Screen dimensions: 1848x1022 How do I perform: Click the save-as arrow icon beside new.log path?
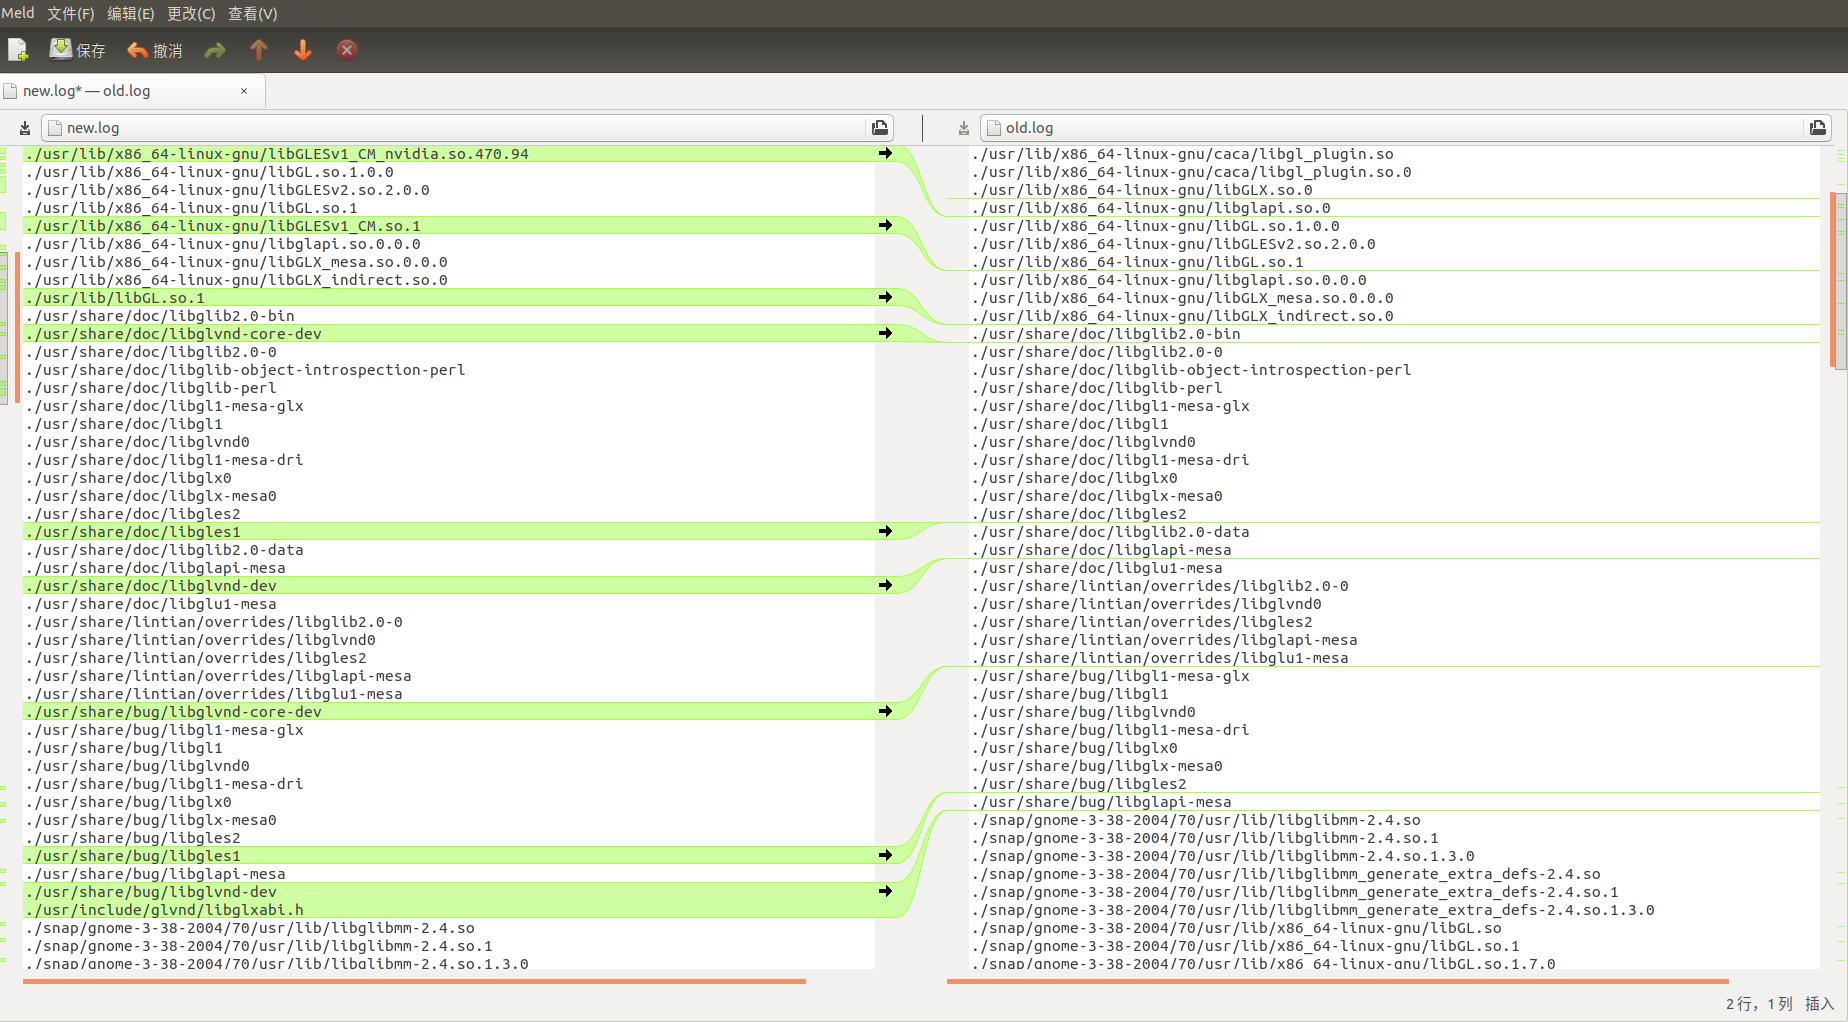(24, 127)
